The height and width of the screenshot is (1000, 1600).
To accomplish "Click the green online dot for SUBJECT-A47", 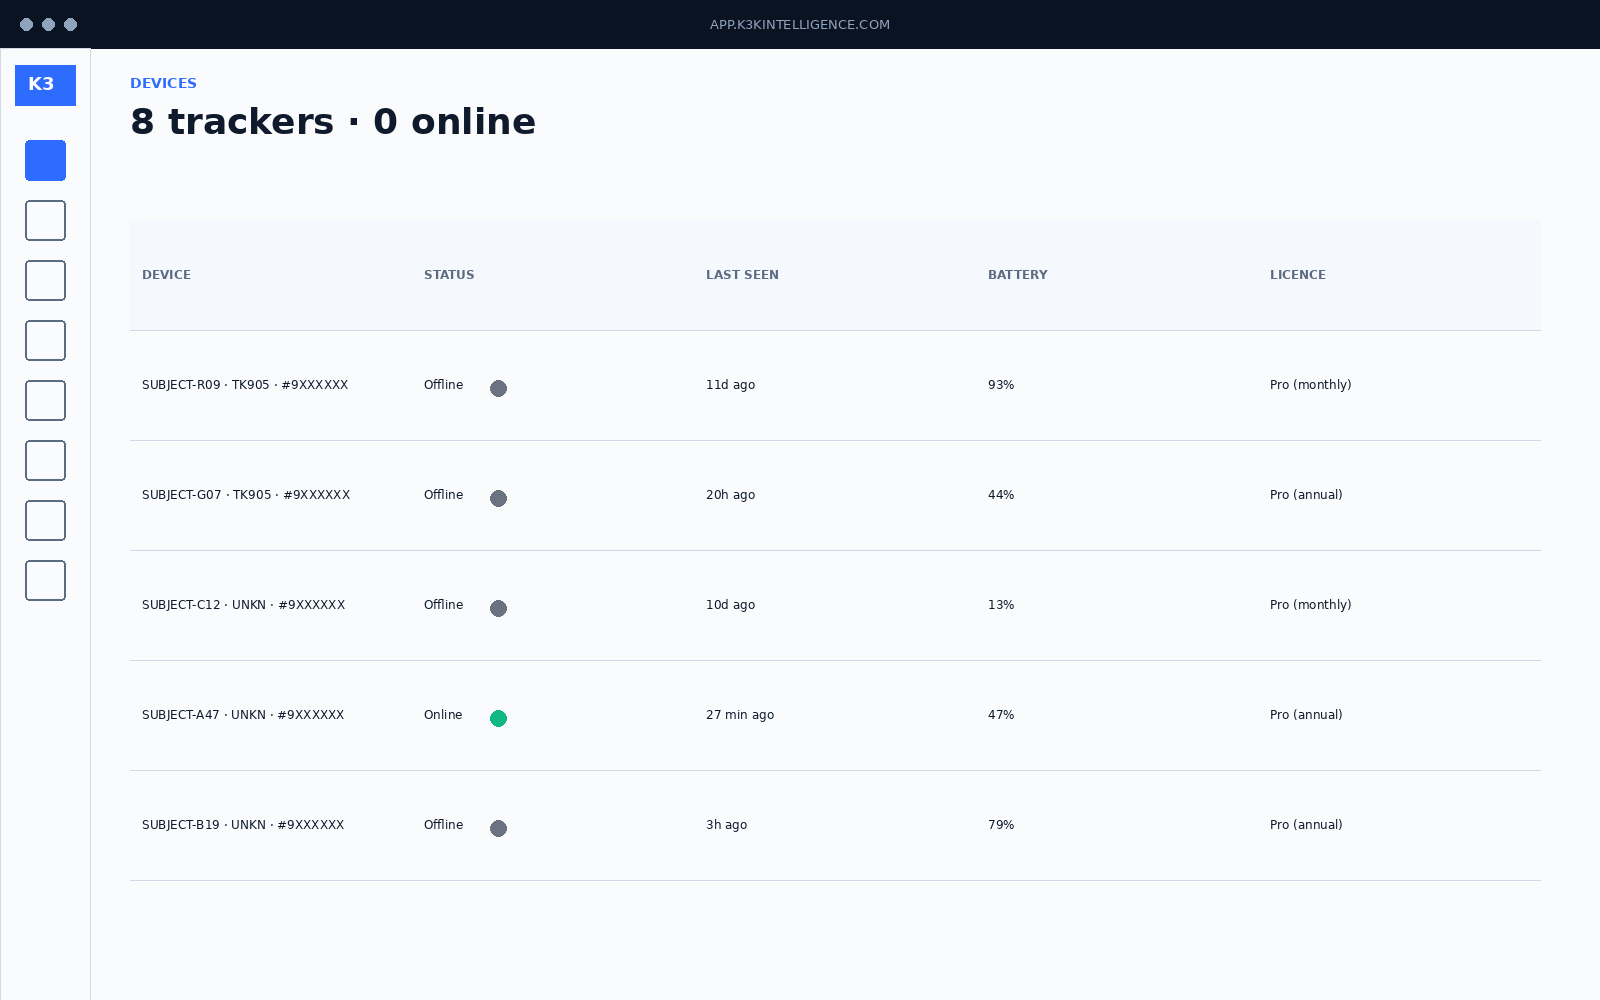I will 498,718.
